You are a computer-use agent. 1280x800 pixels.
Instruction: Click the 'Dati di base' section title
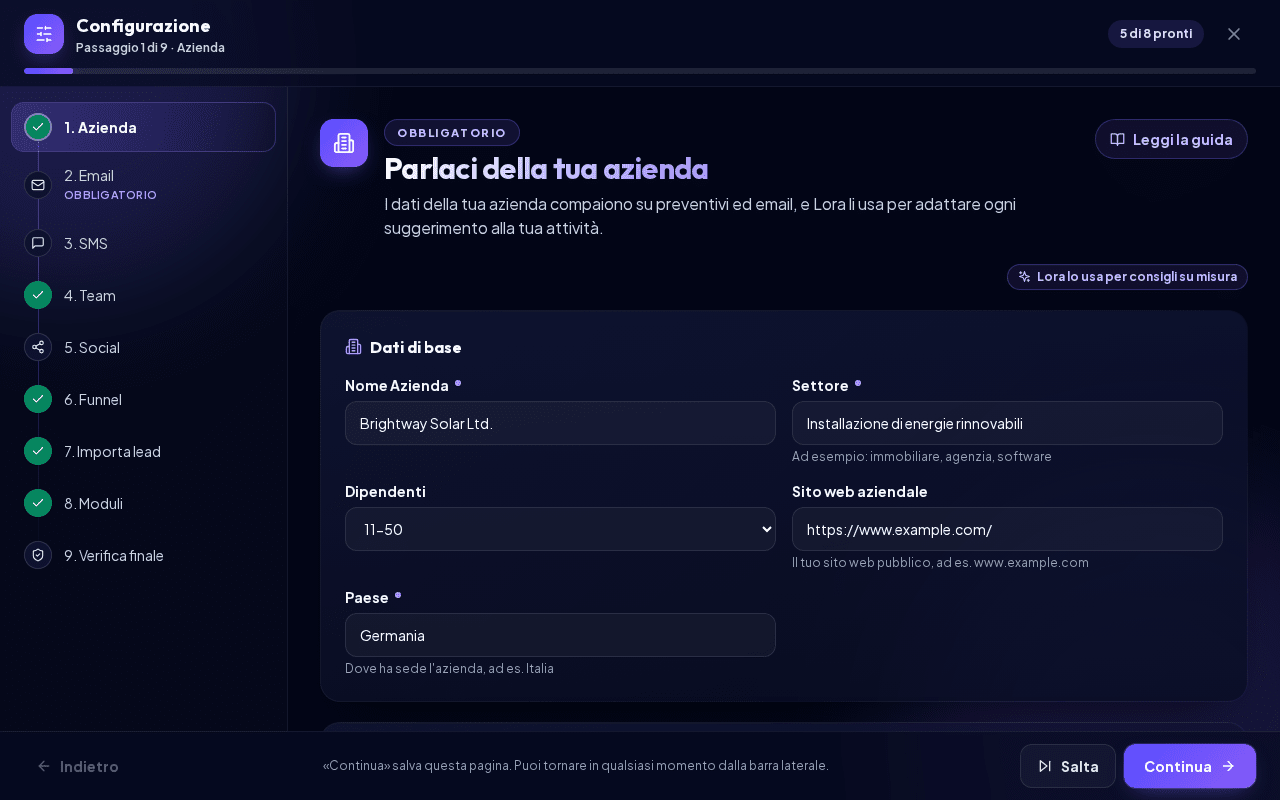pyautogui.click(x=416, y=347)
